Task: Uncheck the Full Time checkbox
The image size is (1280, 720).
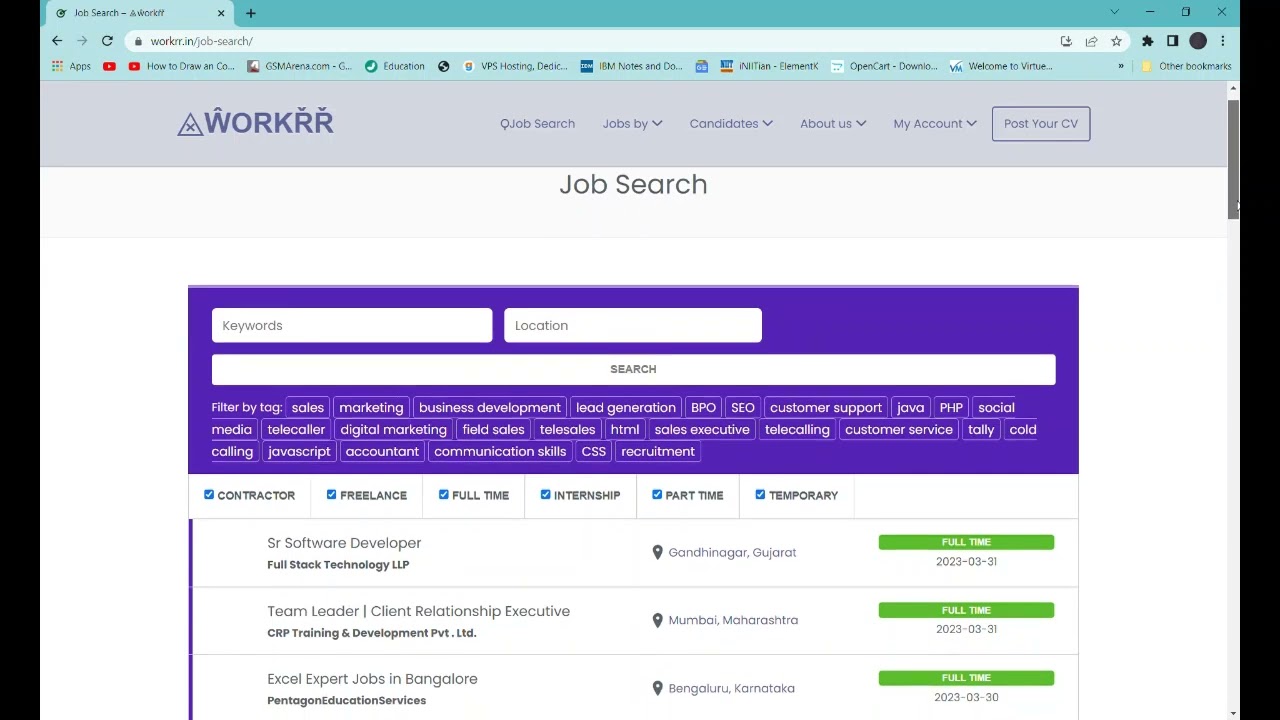Action: pos(443,495)
